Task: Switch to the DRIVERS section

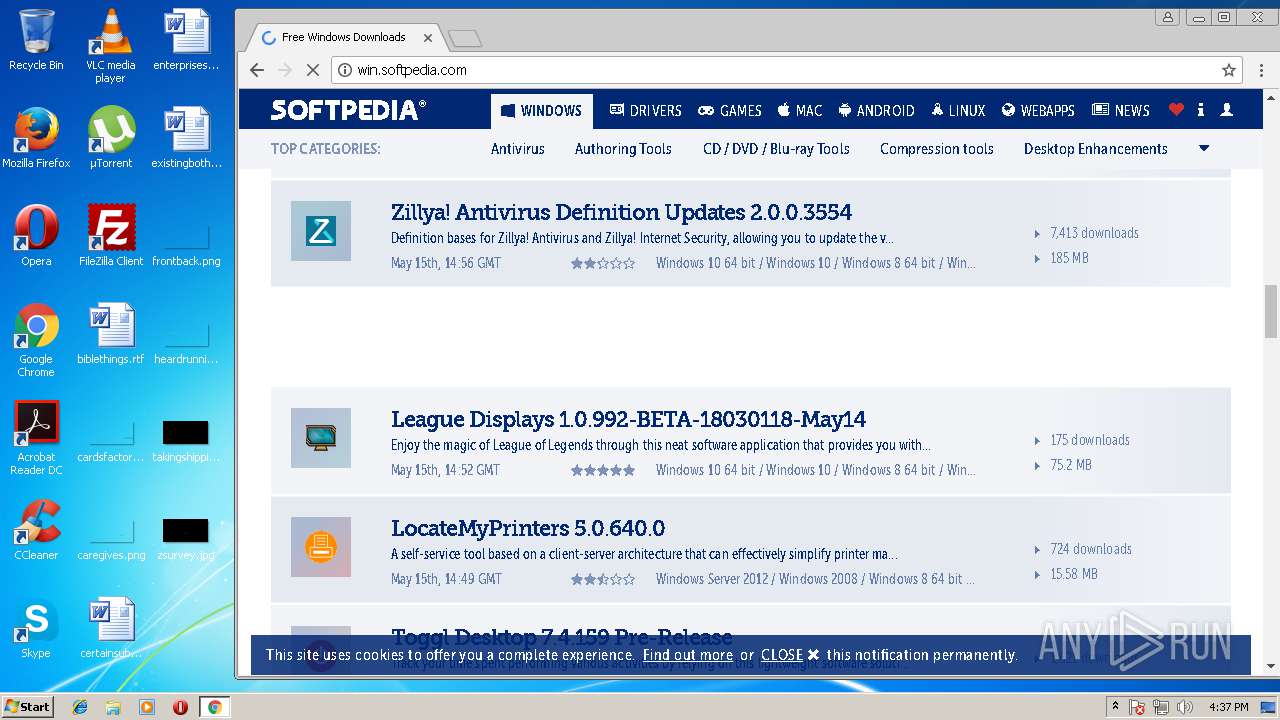Action: click(x=645, y=110)
